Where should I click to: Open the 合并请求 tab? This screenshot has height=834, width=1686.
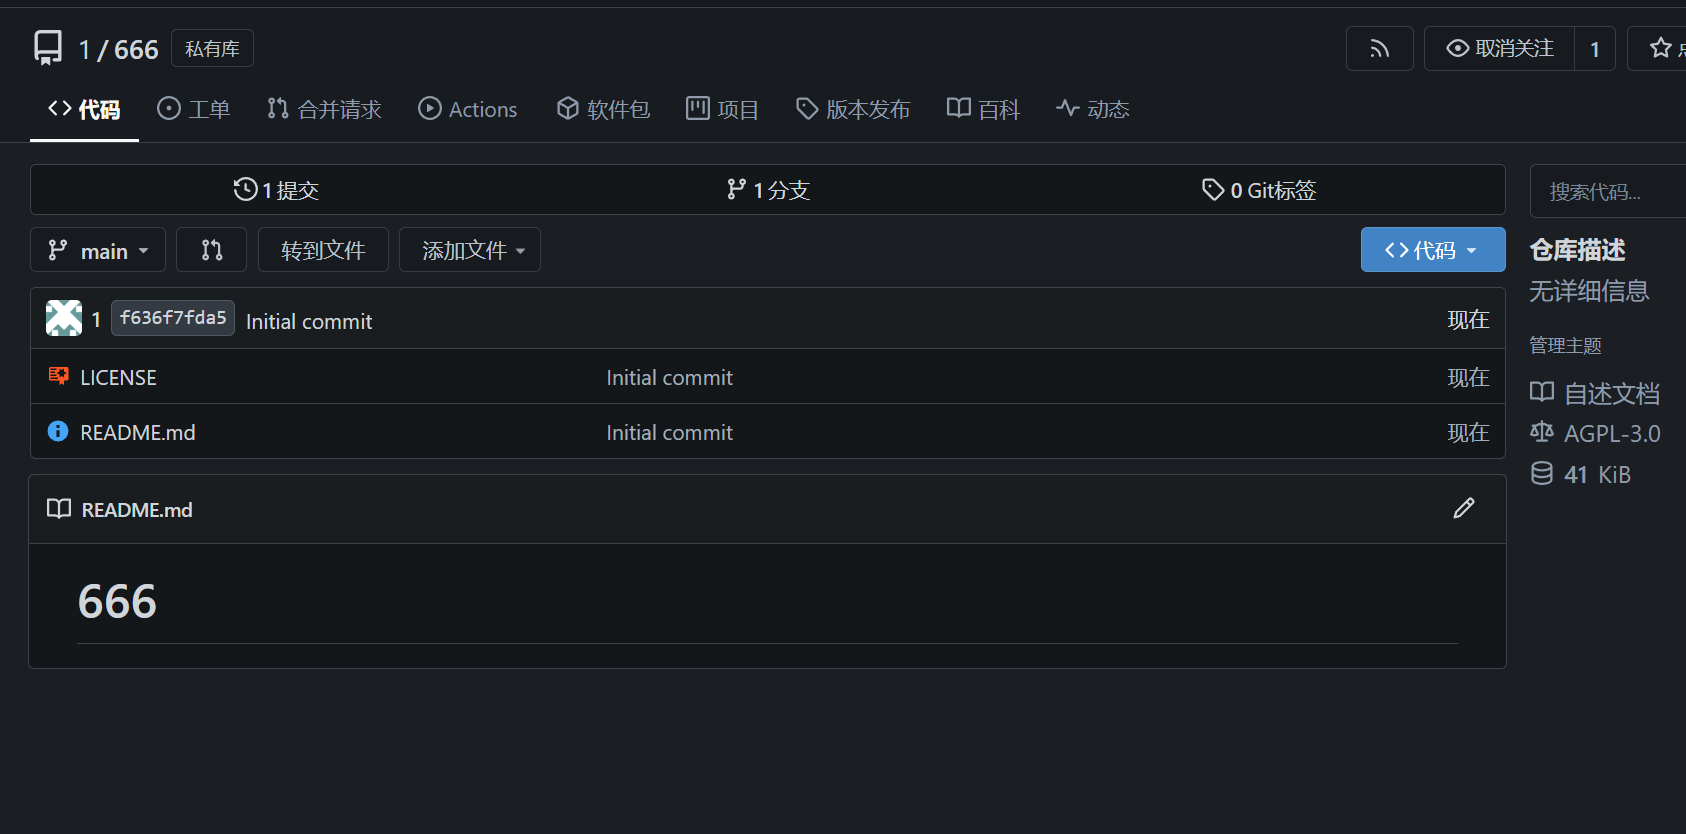tap(324, 109)
